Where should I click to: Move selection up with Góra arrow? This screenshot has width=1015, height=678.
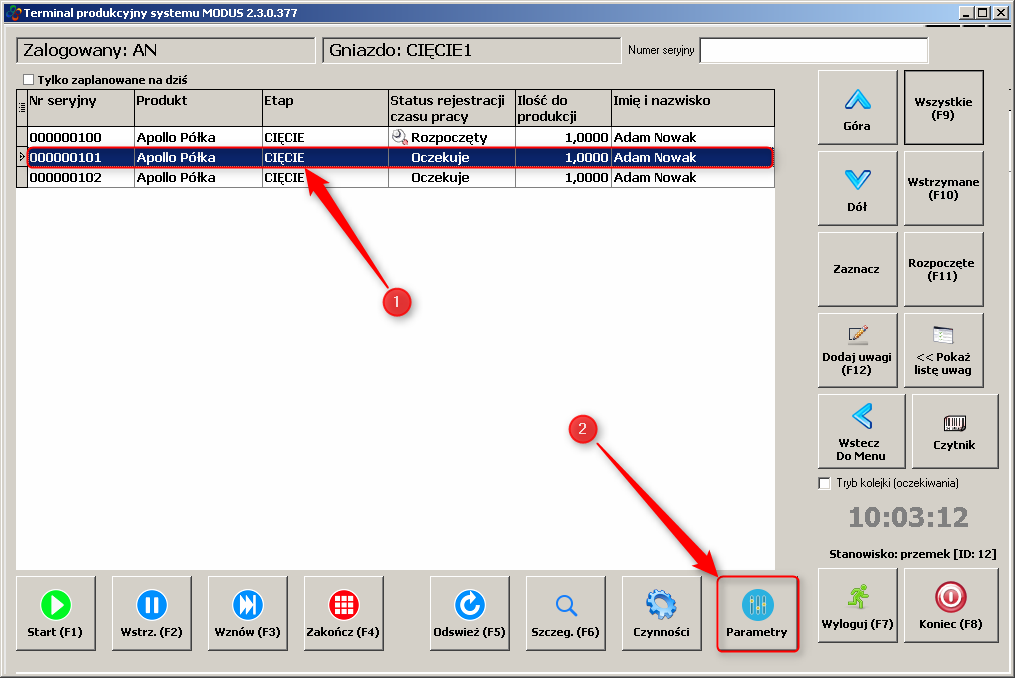click(x=857, y=108)
